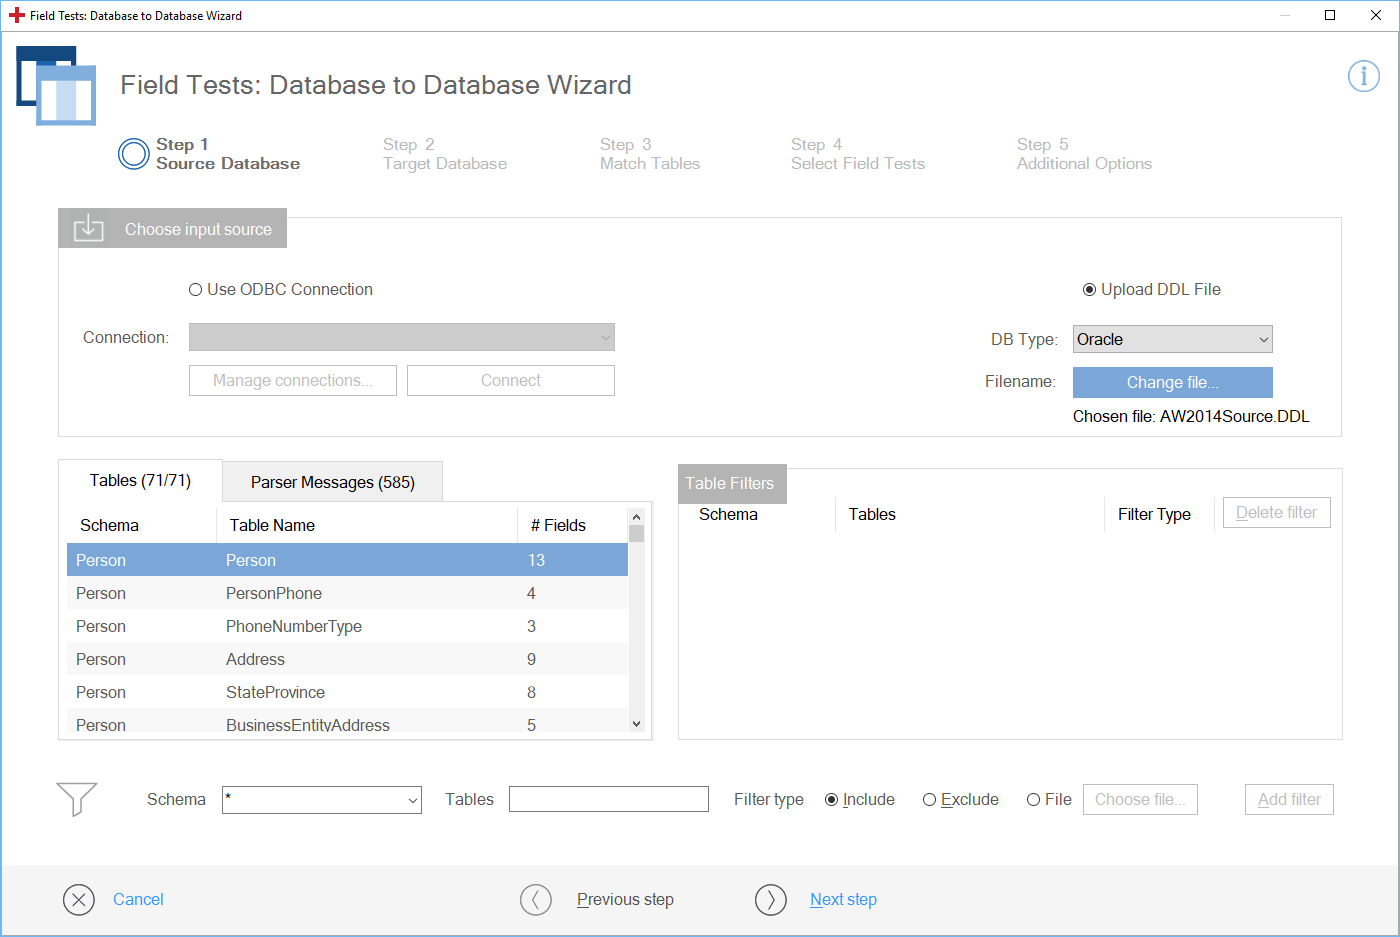Click the Previous step arrow icon
The height and width of the screenshot is (937, 1400).
tap(536, 900)
